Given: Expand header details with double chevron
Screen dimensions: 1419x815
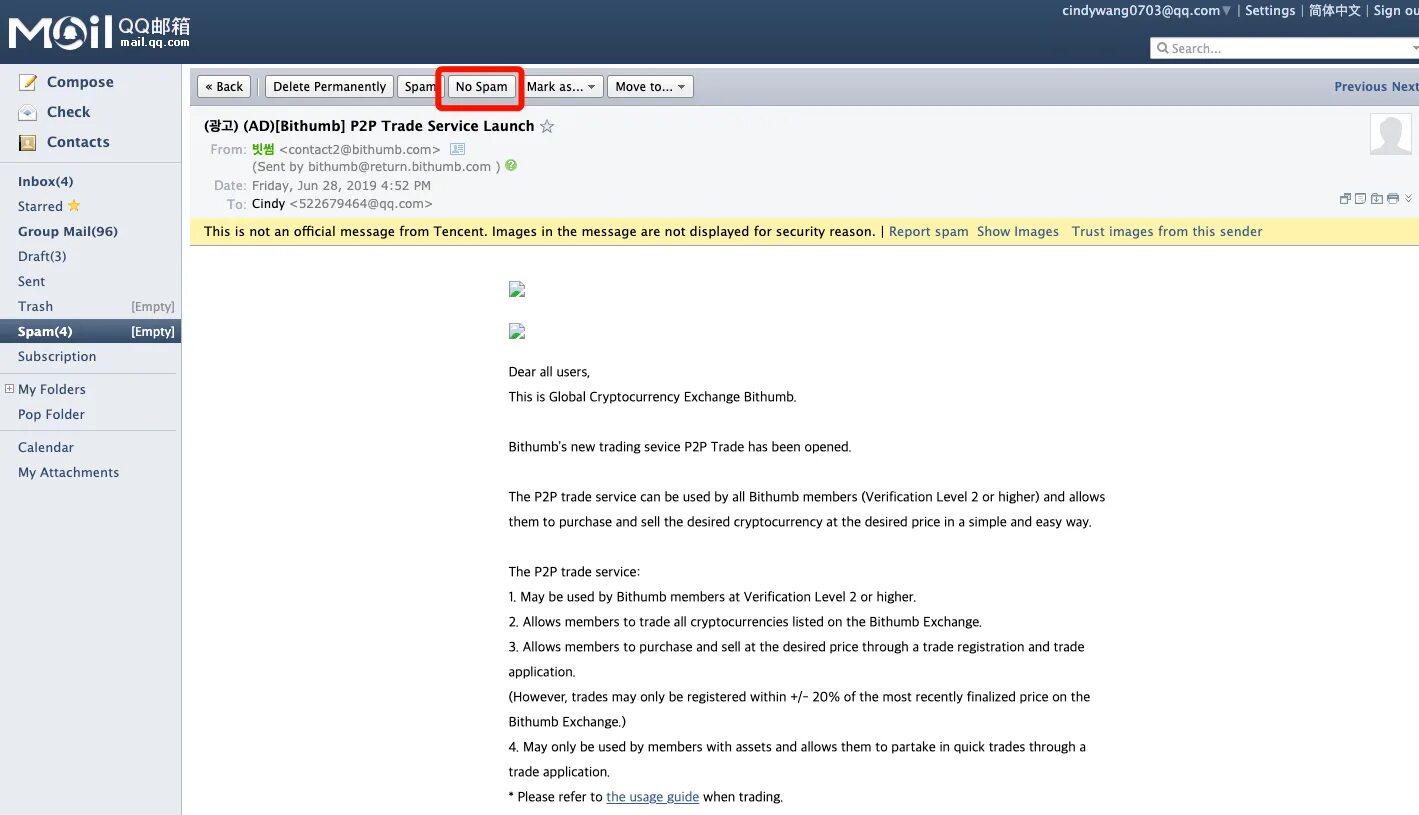Looking at the screenshot, I should coord(1408,198).
